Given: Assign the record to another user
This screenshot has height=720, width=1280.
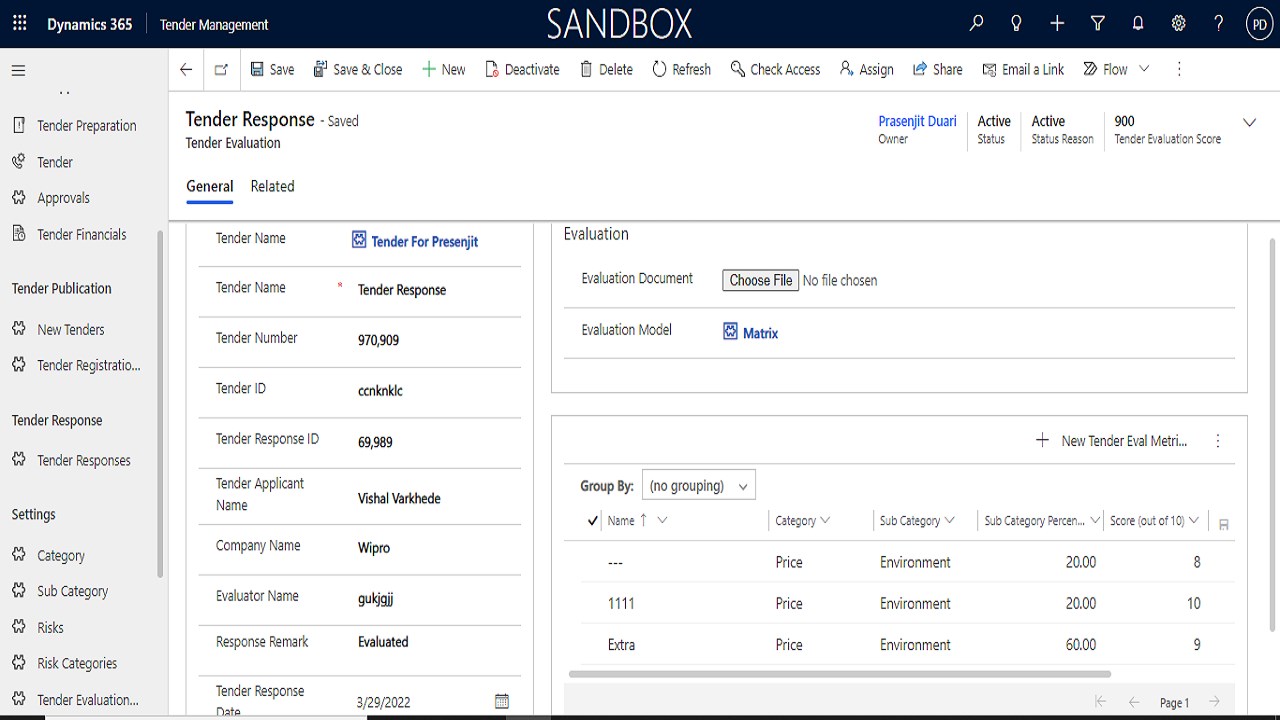Looking at the screenshot, I should pyautogui.click(x=866, y=69).
